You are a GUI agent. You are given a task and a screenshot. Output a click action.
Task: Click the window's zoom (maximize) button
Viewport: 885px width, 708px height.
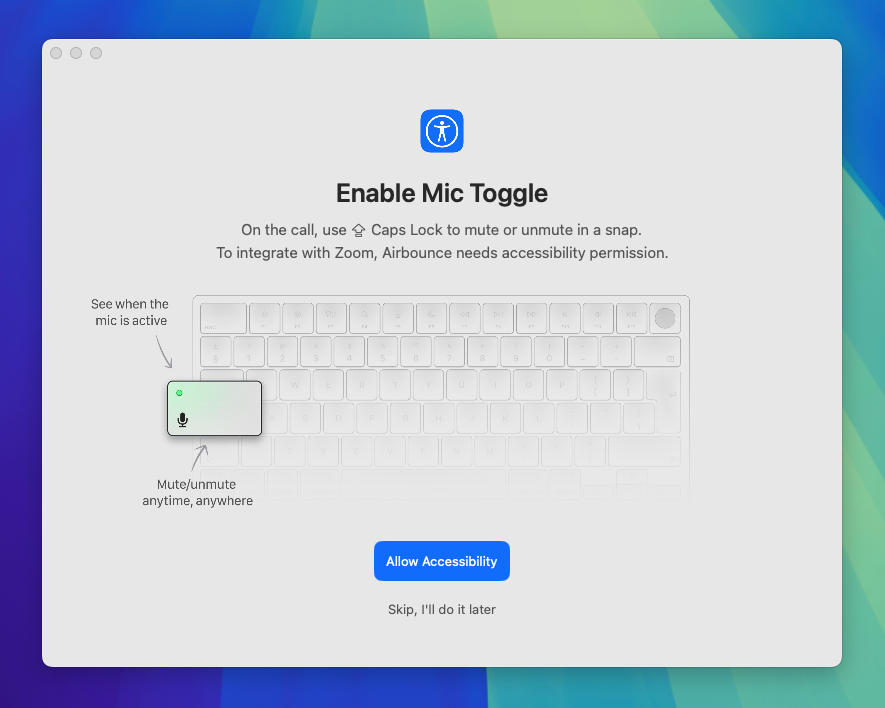coord(96,53)
